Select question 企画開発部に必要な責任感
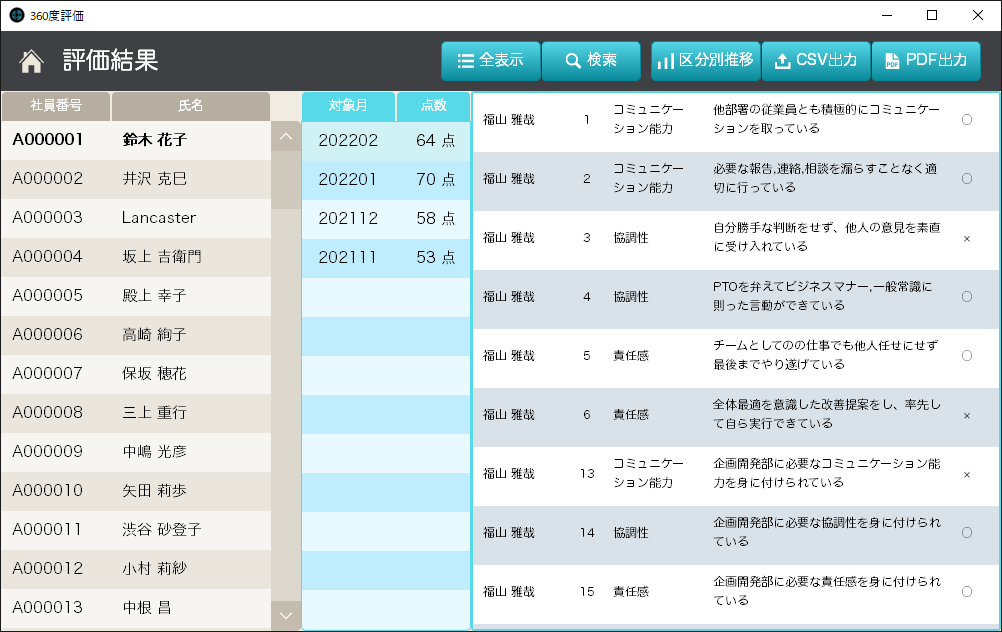 click(826, 590)
